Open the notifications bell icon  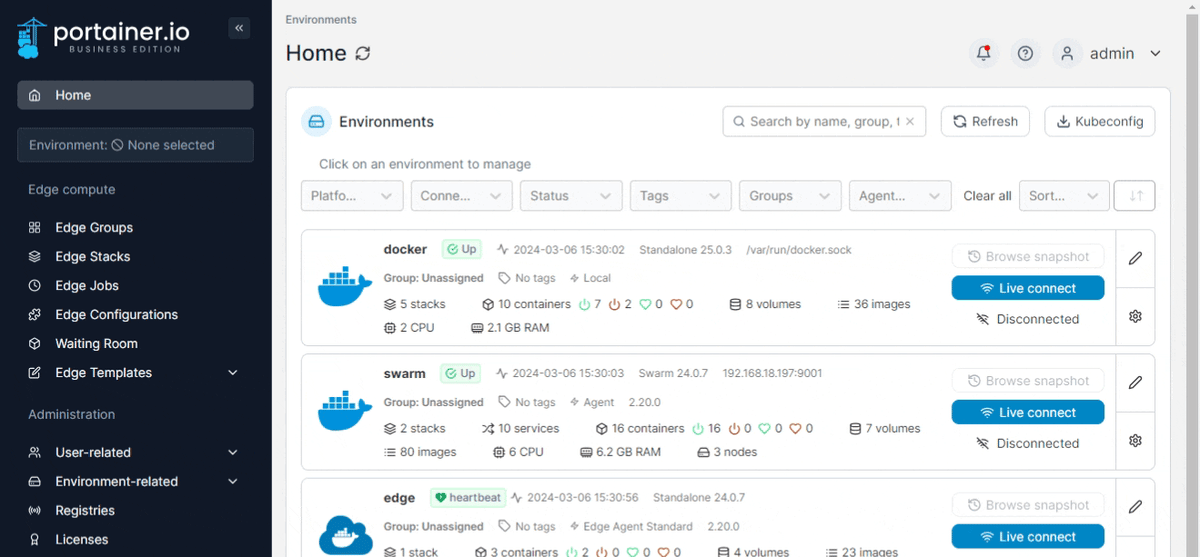tap(984, 54)
